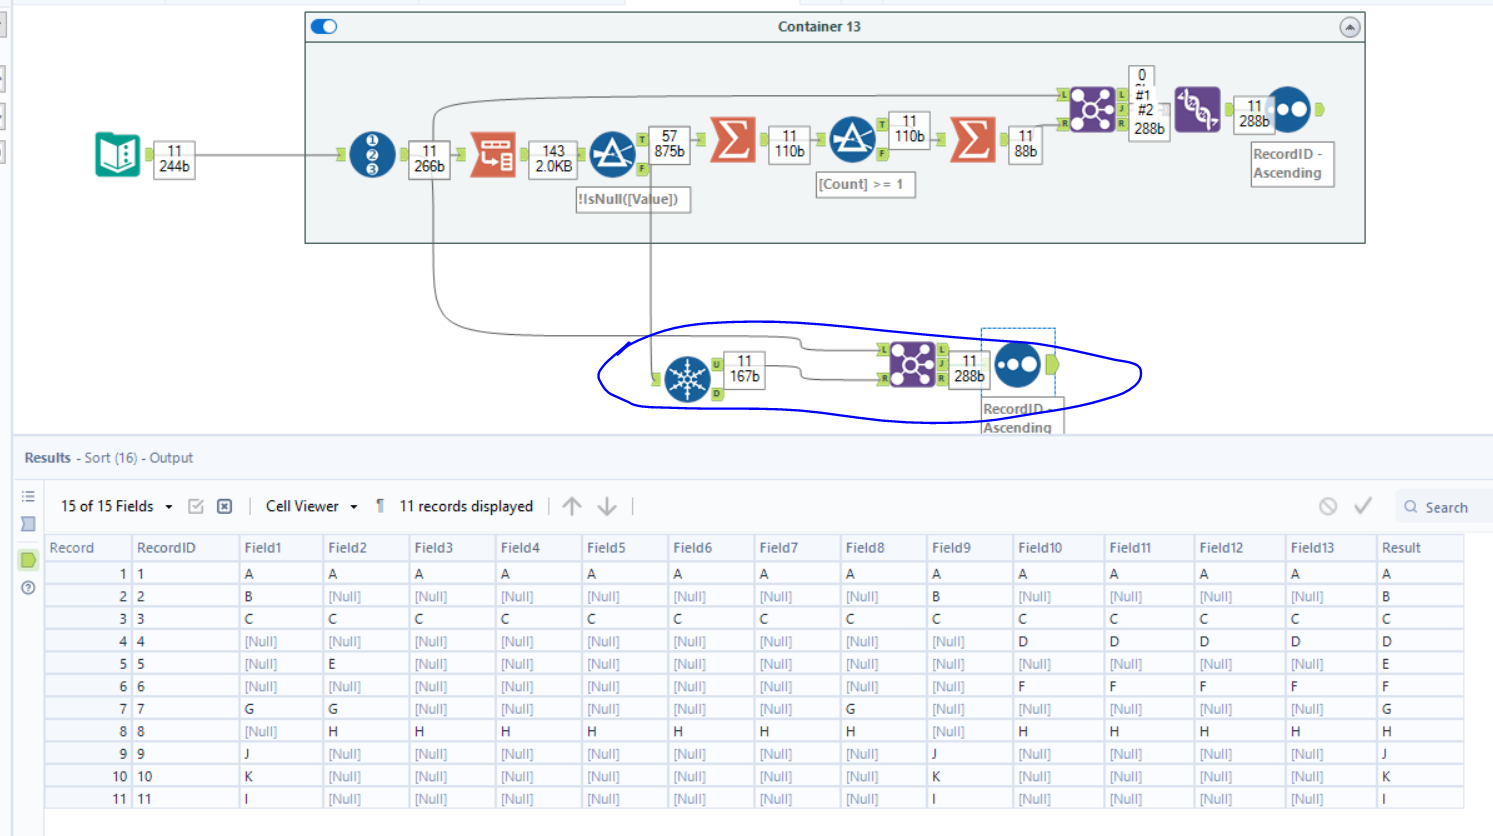Screen dimensions: 1493x836
Task: Select the Input Data tool
Action: point(118,155)
